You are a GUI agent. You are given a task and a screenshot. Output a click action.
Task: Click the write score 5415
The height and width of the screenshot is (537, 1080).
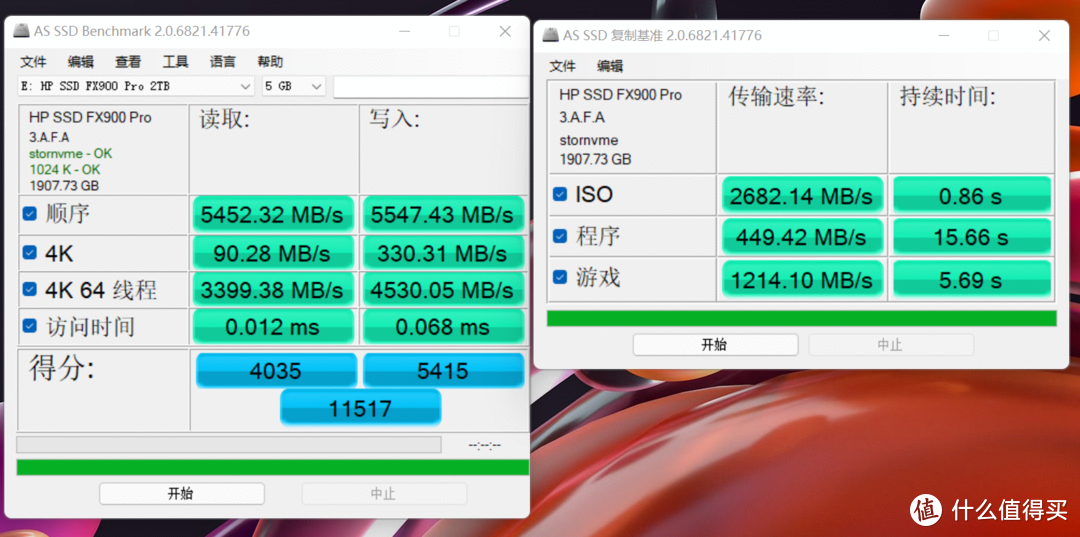443,370
